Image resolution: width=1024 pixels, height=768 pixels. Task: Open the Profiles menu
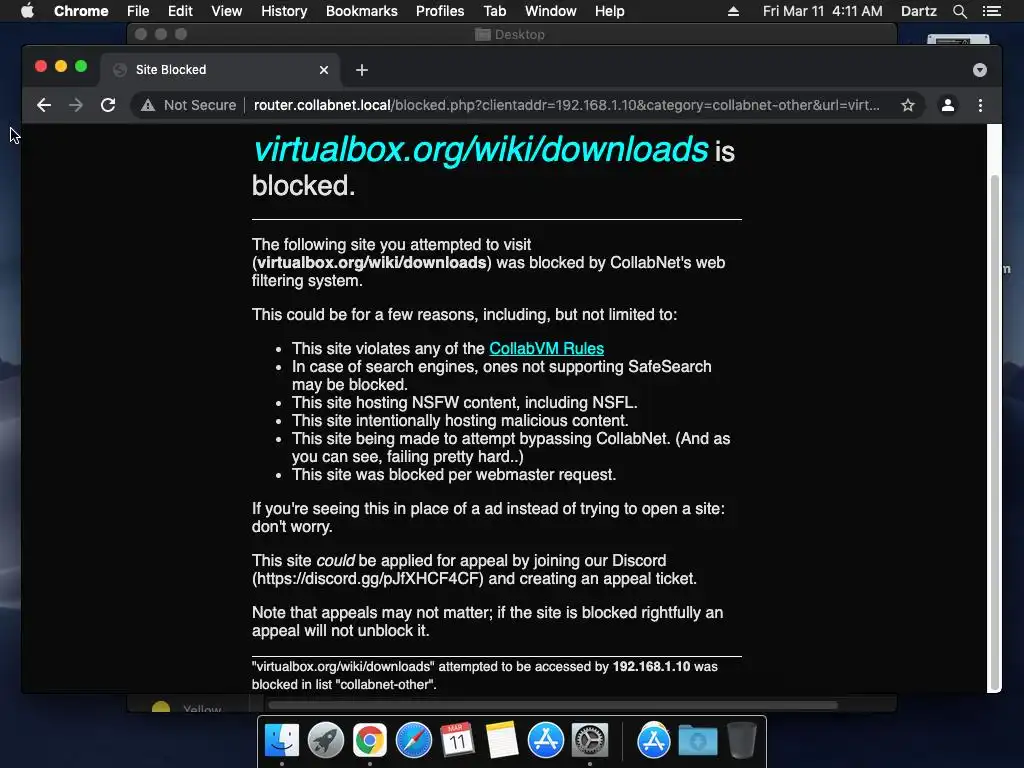tap(440, 11)
